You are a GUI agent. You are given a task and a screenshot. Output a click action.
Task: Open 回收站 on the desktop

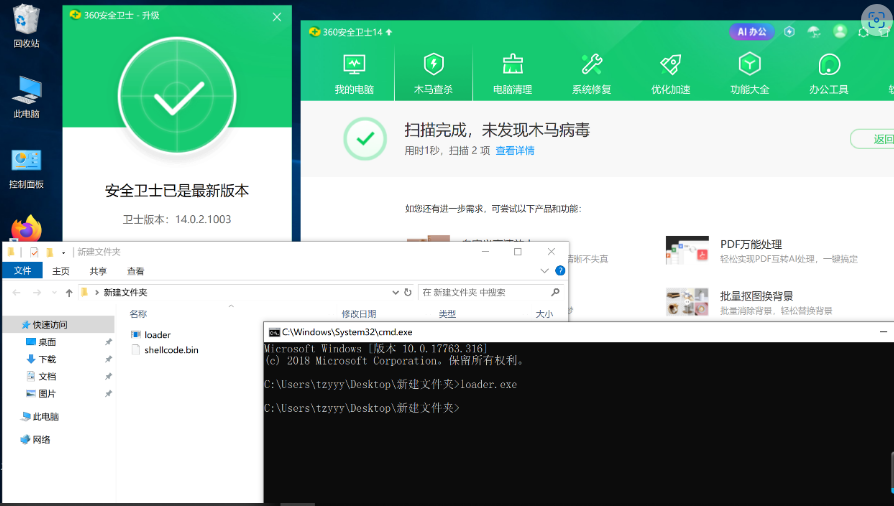[26, 27]
